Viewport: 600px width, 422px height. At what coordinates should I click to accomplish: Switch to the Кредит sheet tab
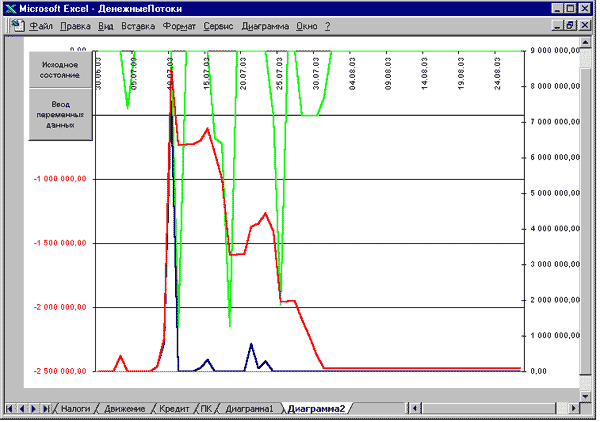[x=174, y=409]
